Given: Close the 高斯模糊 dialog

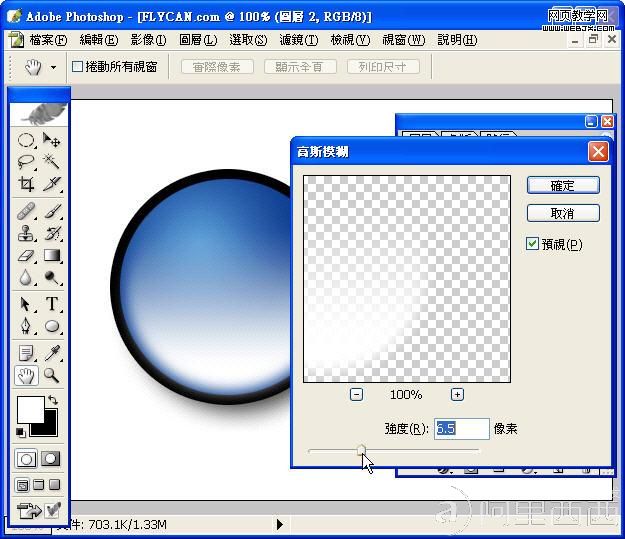Looking at the screenshot, I should tap(598, 152).
